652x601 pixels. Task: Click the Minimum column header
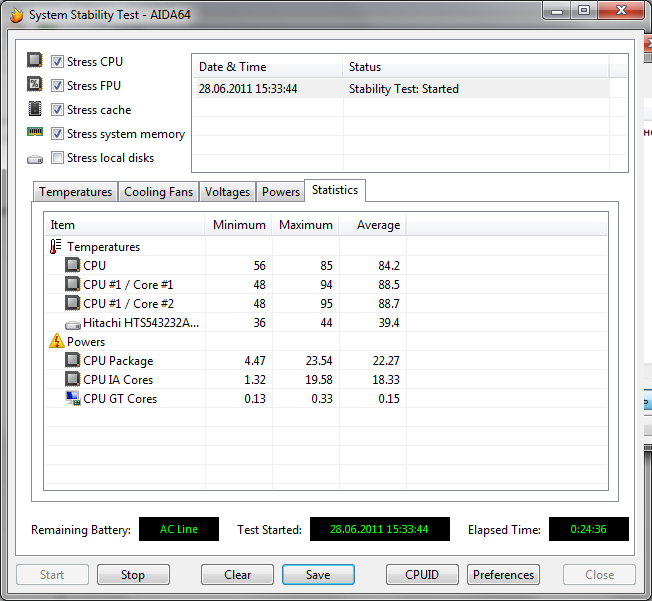pos(238,225)
